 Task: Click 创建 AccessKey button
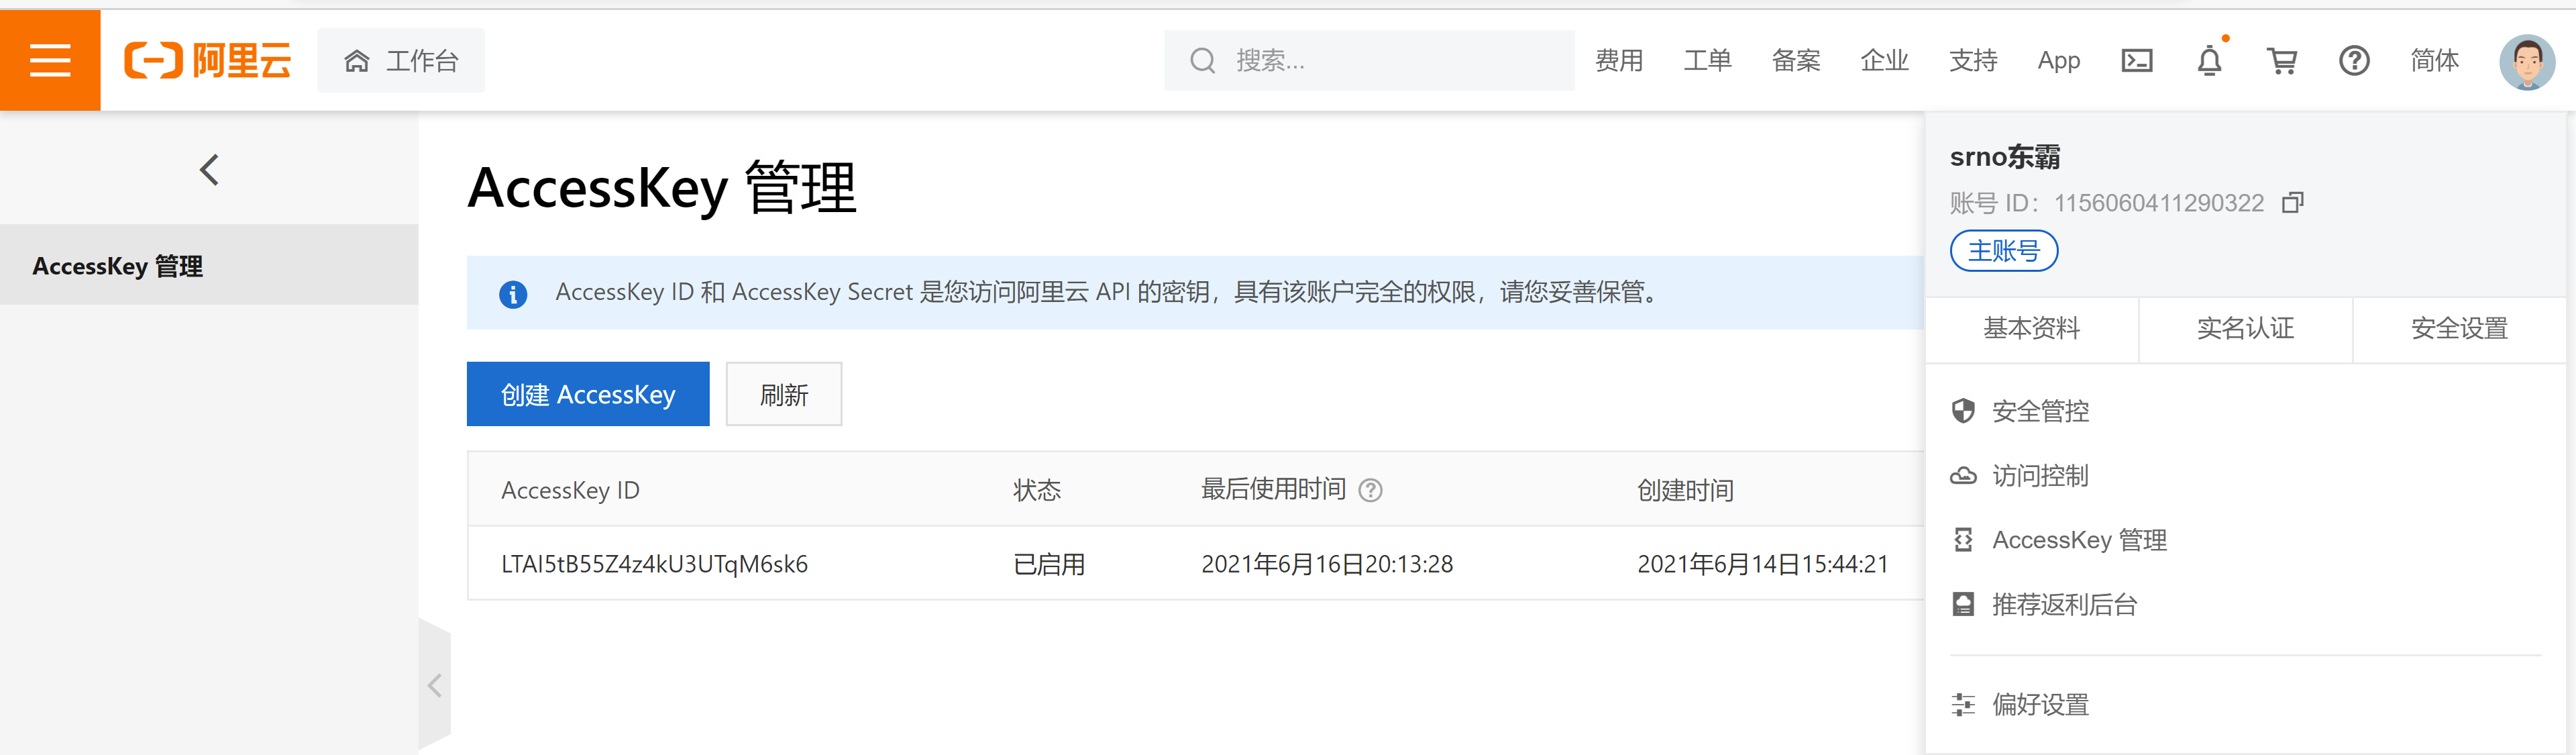click(x=588, y=394)
